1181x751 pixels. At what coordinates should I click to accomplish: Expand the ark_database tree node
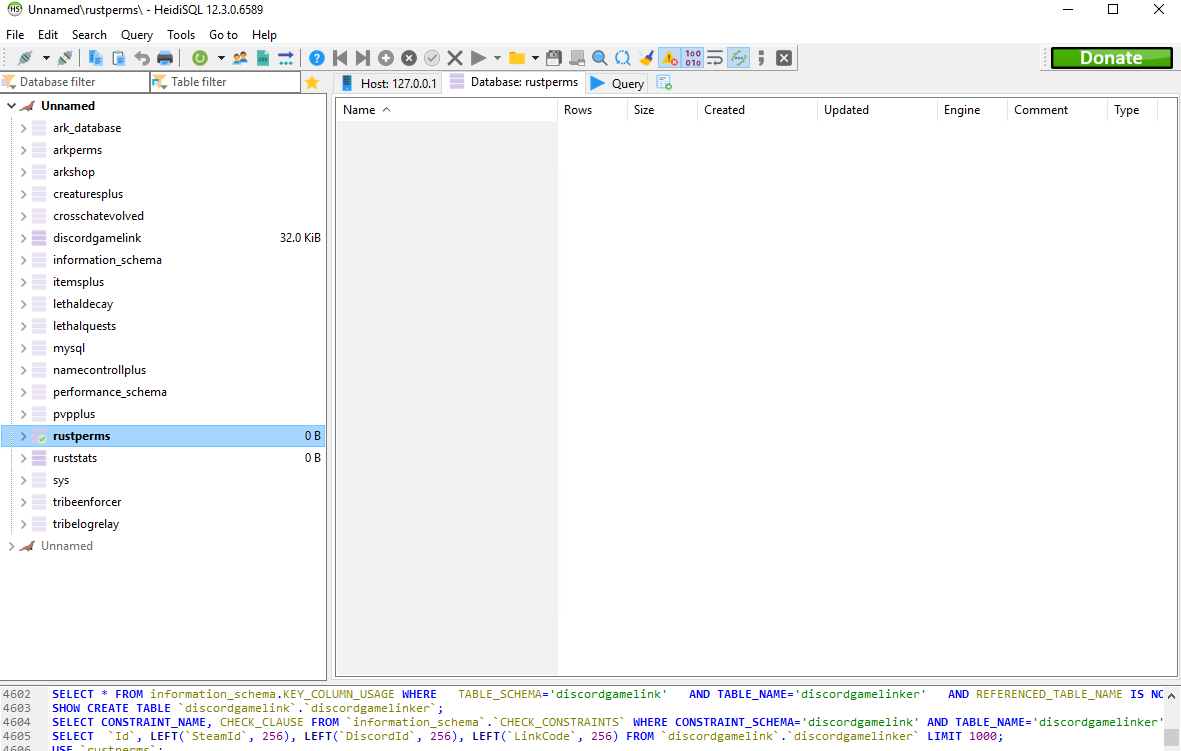coord(23,128)
